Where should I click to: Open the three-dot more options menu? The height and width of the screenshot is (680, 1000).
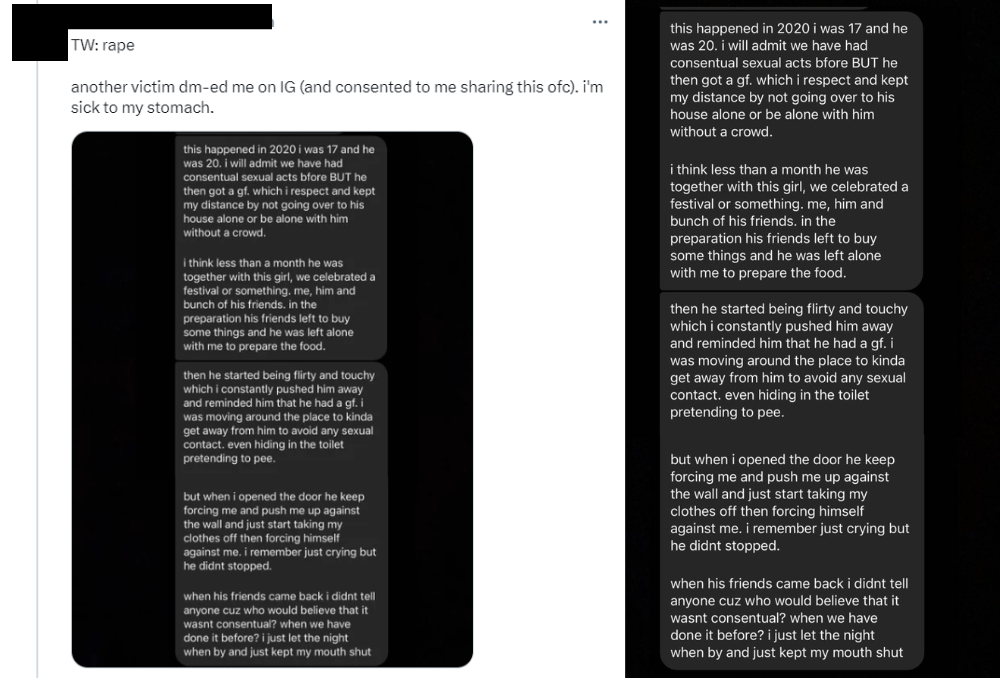(x=599, y=22)
